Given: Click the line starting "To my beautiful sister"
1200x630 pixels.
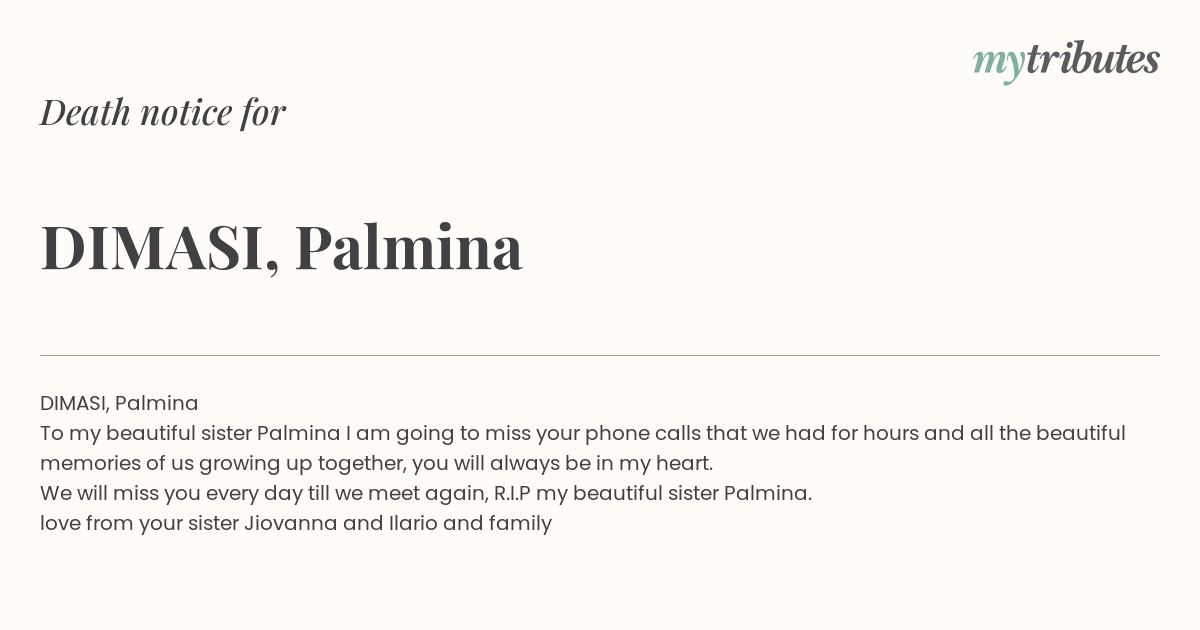Looking at the screenshot, I should (x=583, y=433).
